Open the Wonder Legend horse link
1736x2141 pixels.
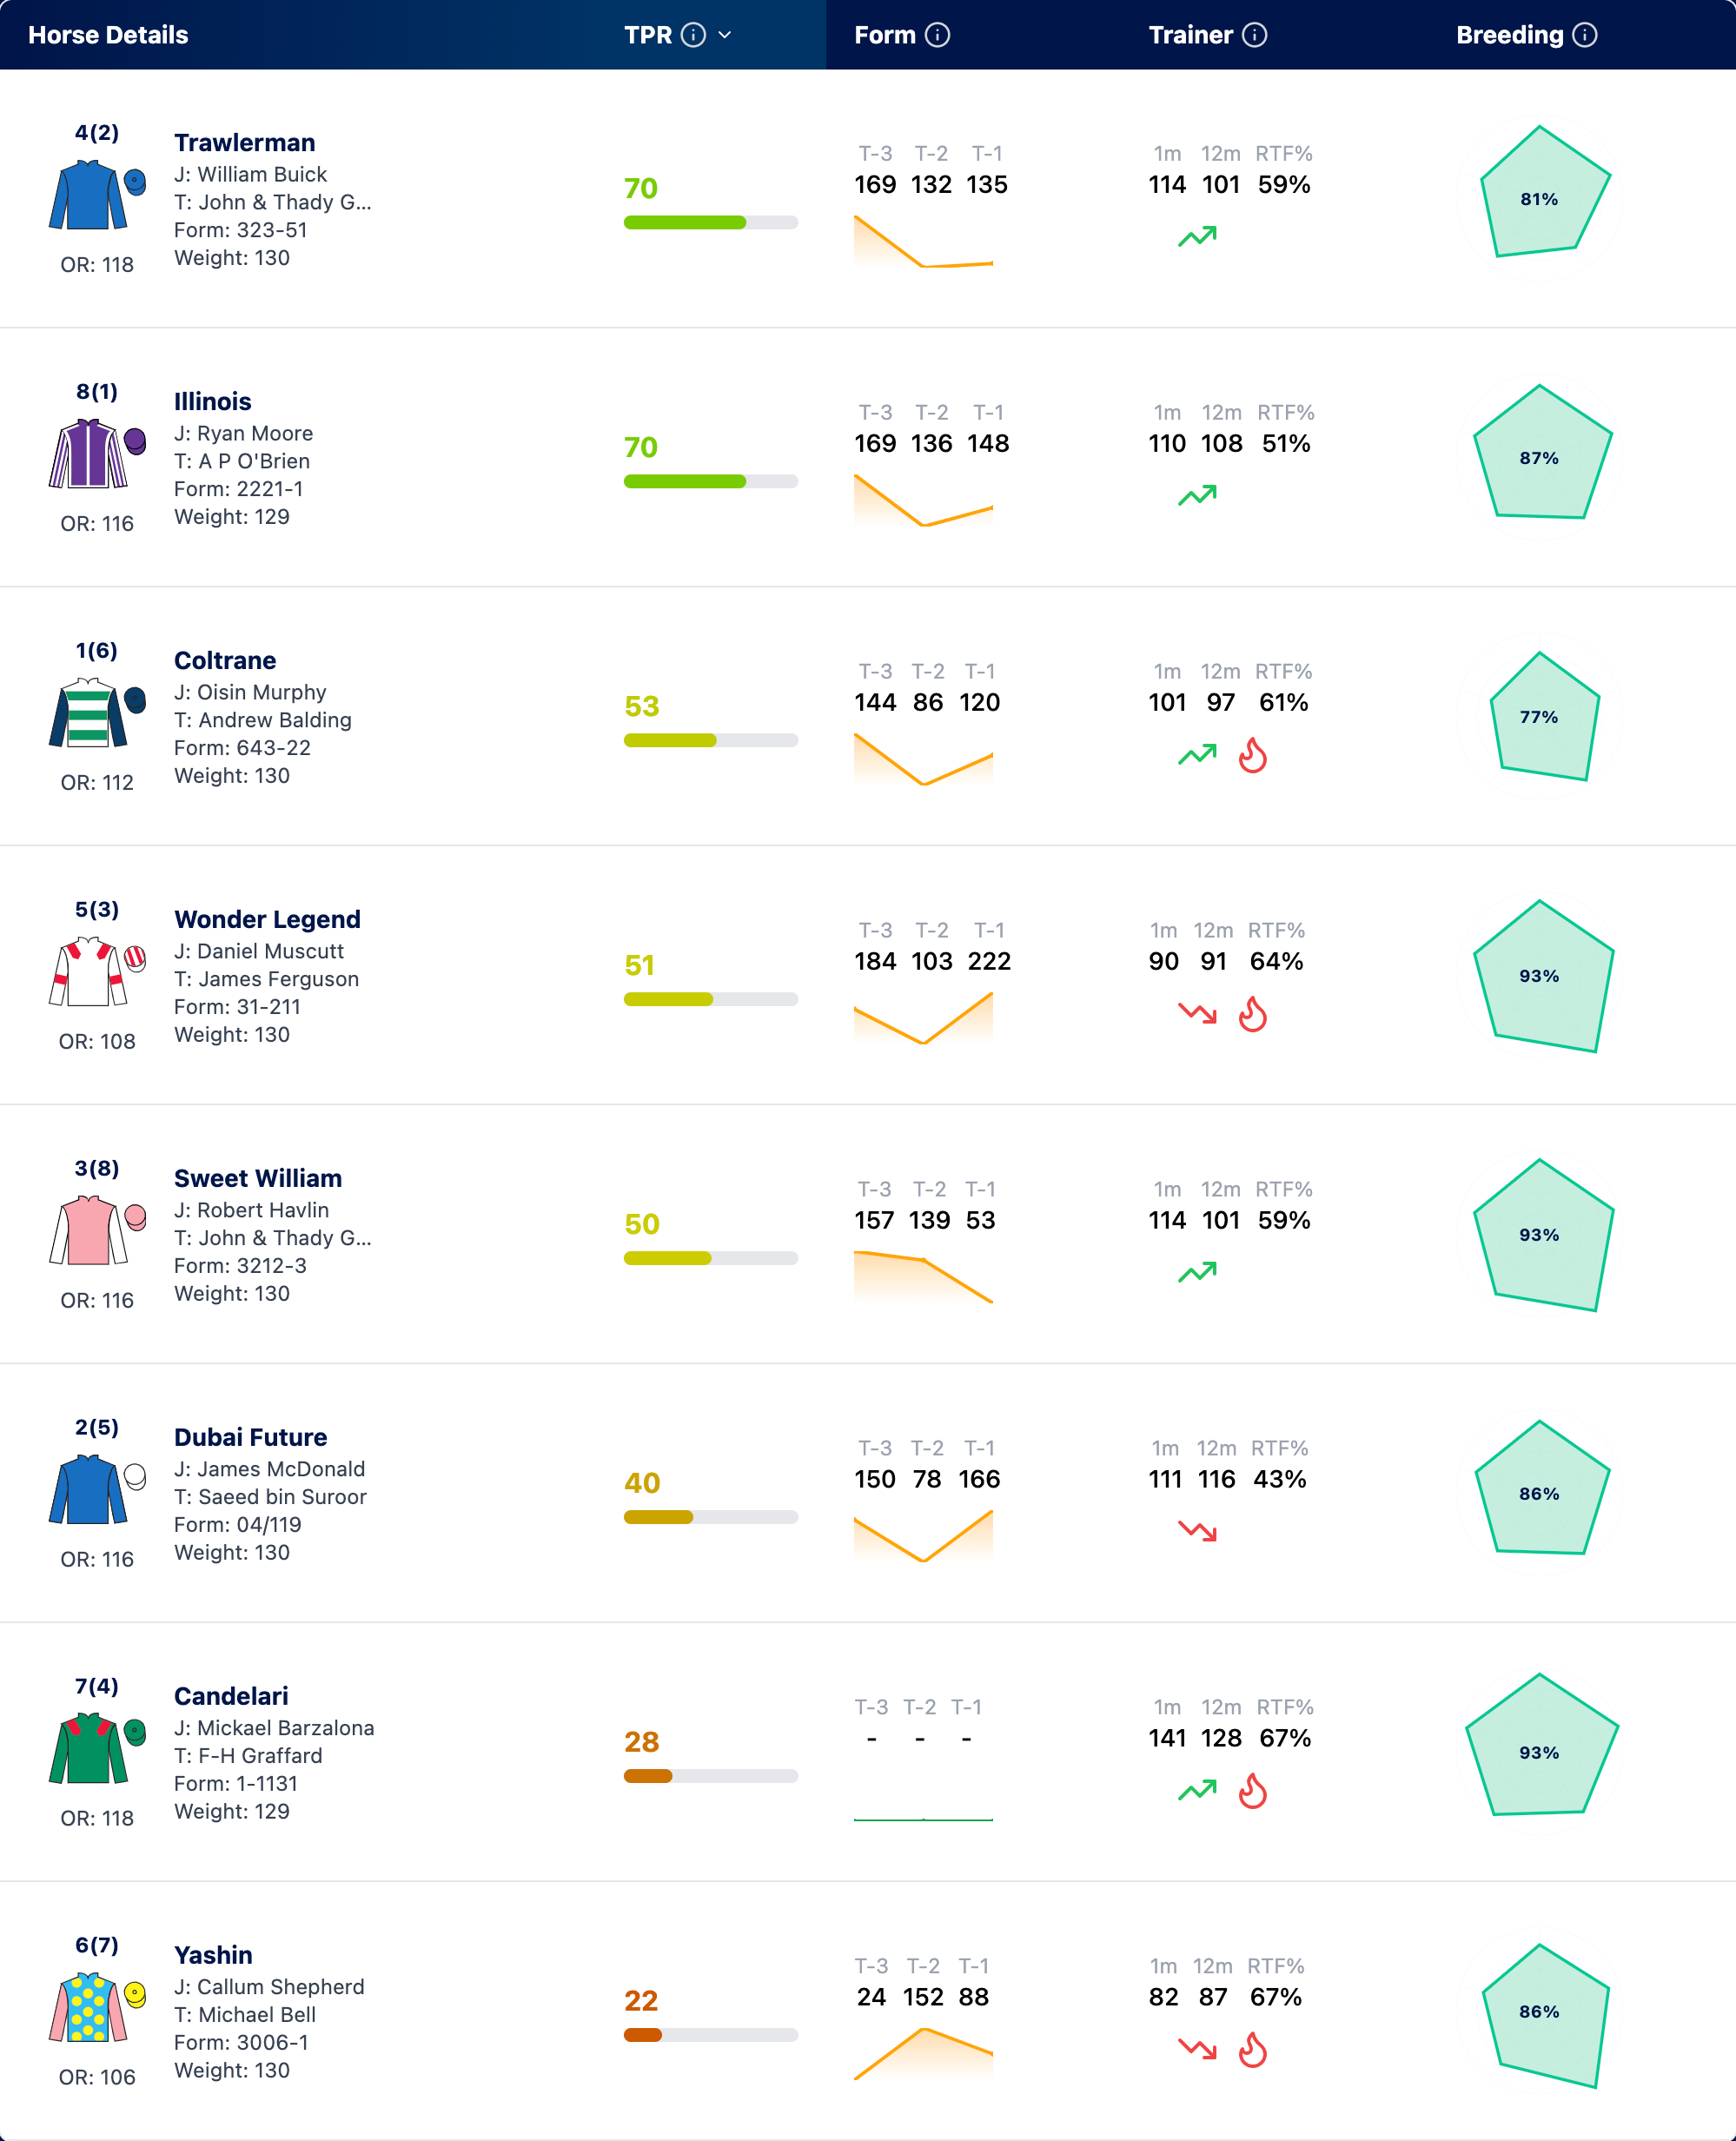(267, 919)
